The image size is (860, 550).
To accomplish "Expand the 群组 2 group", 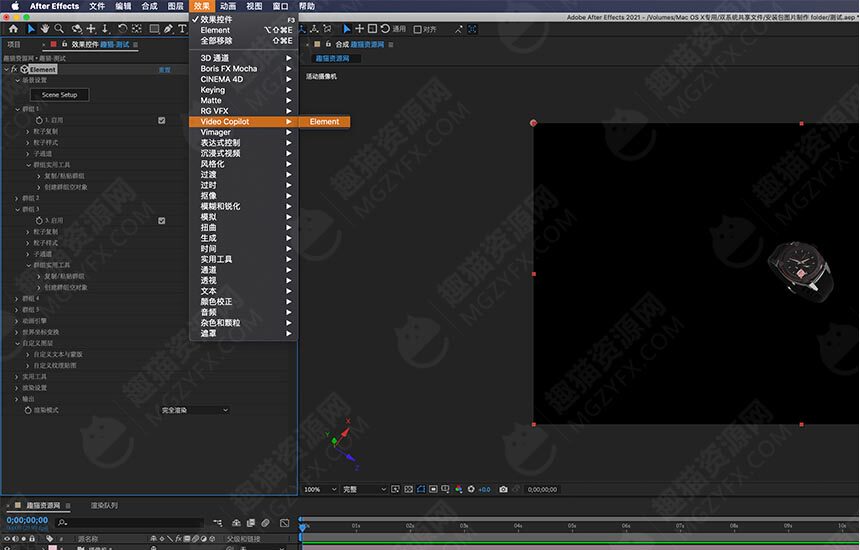I will [17, 198].
